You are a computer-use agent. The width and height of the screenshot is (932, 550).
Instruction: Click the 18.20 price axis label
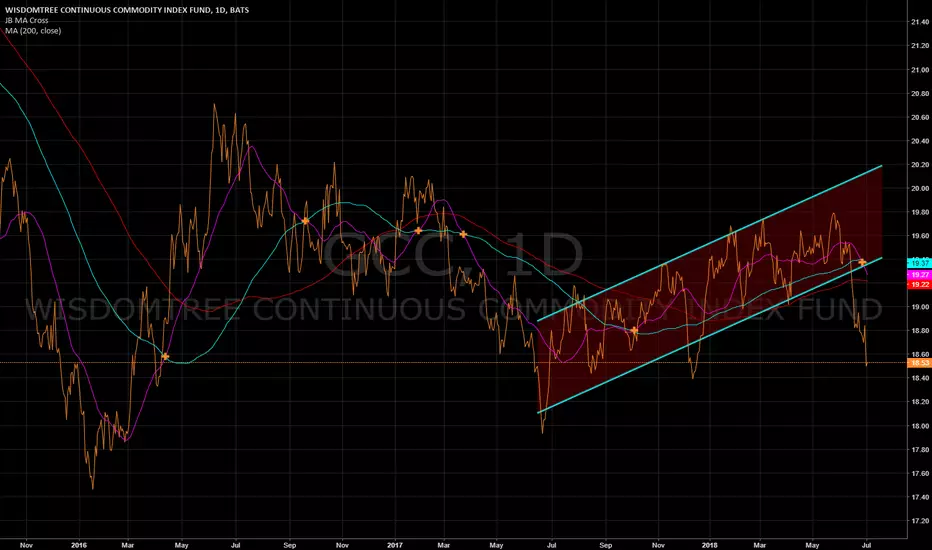[x=920, y=402]
